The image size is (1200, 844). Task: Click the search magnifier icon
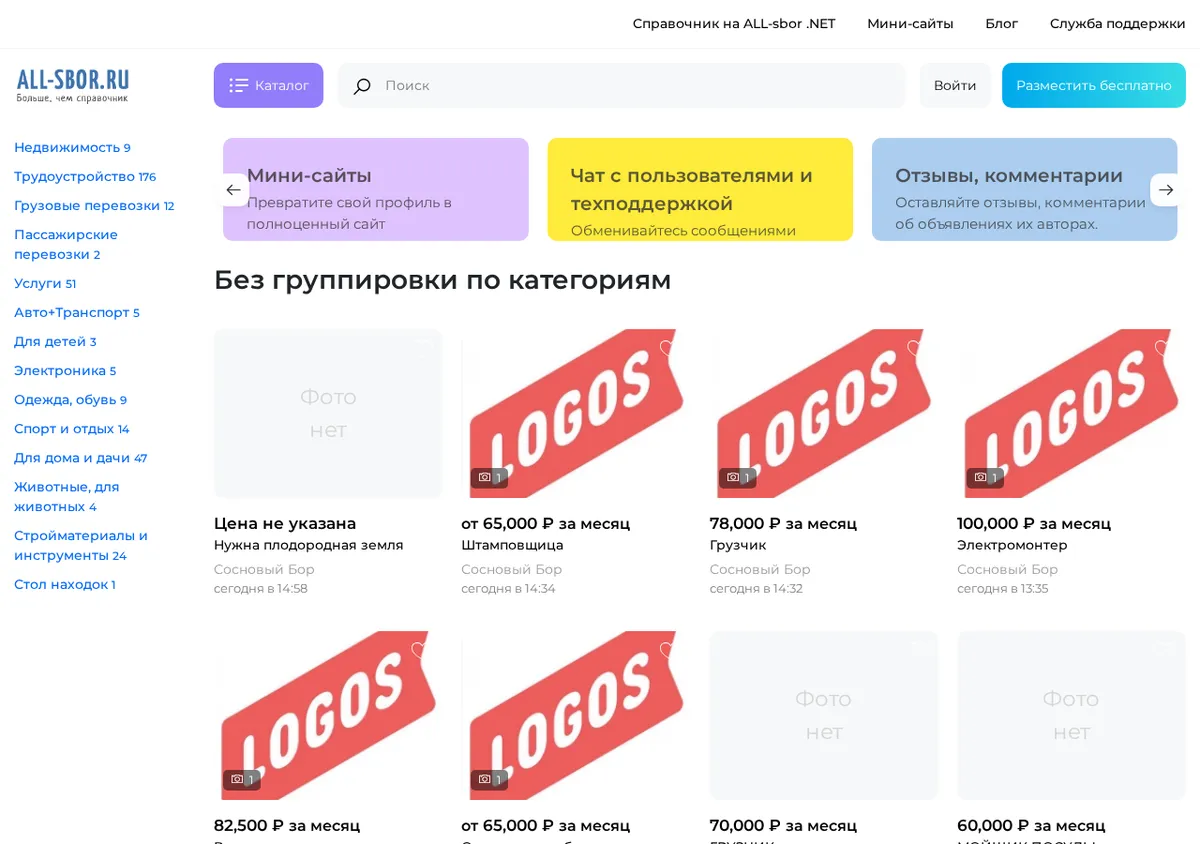tap(362, 86)
